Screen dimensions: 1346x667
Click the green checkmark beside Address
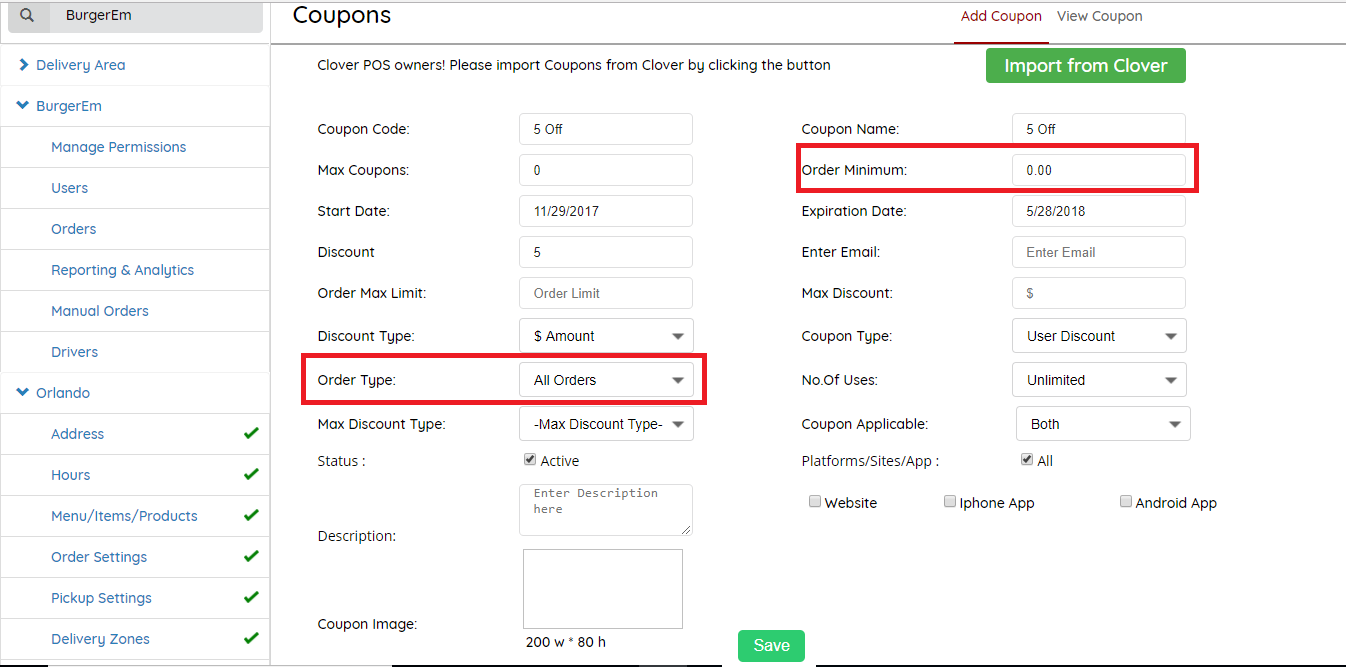pyautogui.click(x=251, y=434)
